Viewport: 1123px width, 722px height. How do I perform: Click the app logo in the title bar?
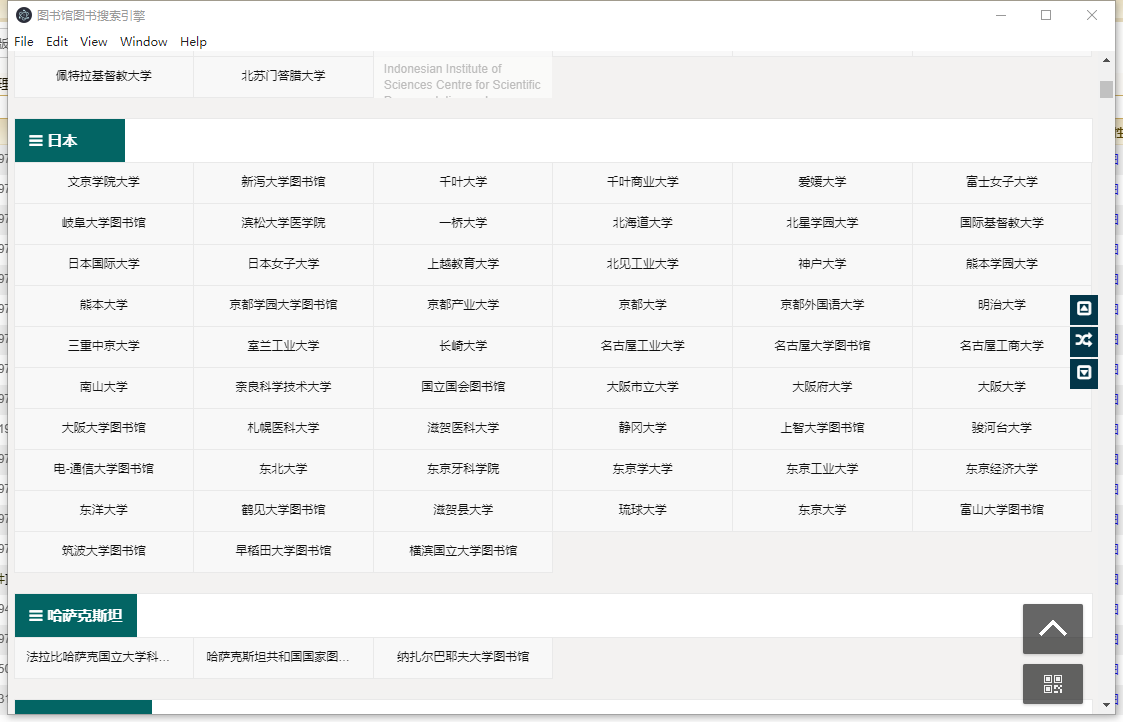click(25, 15)
